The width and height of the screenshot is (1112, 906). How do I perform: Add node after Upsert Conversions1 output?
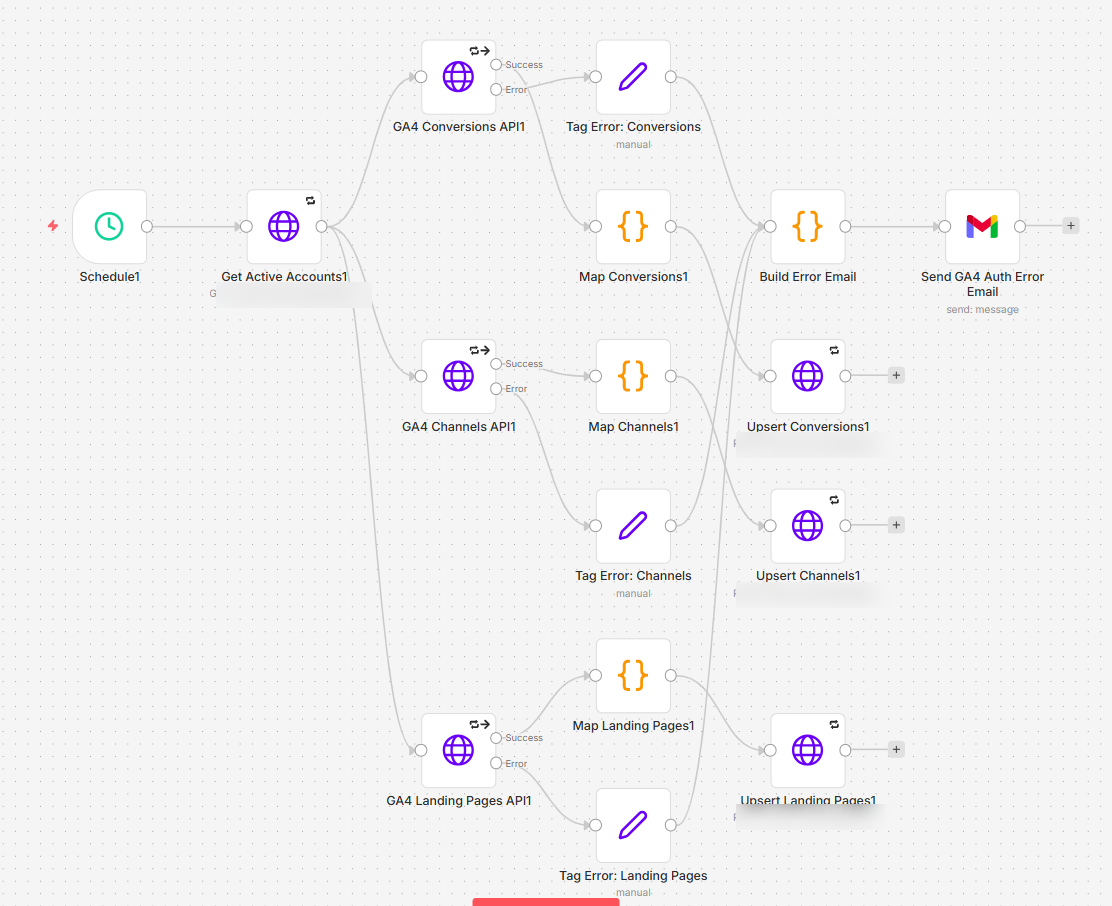[896, 375]
